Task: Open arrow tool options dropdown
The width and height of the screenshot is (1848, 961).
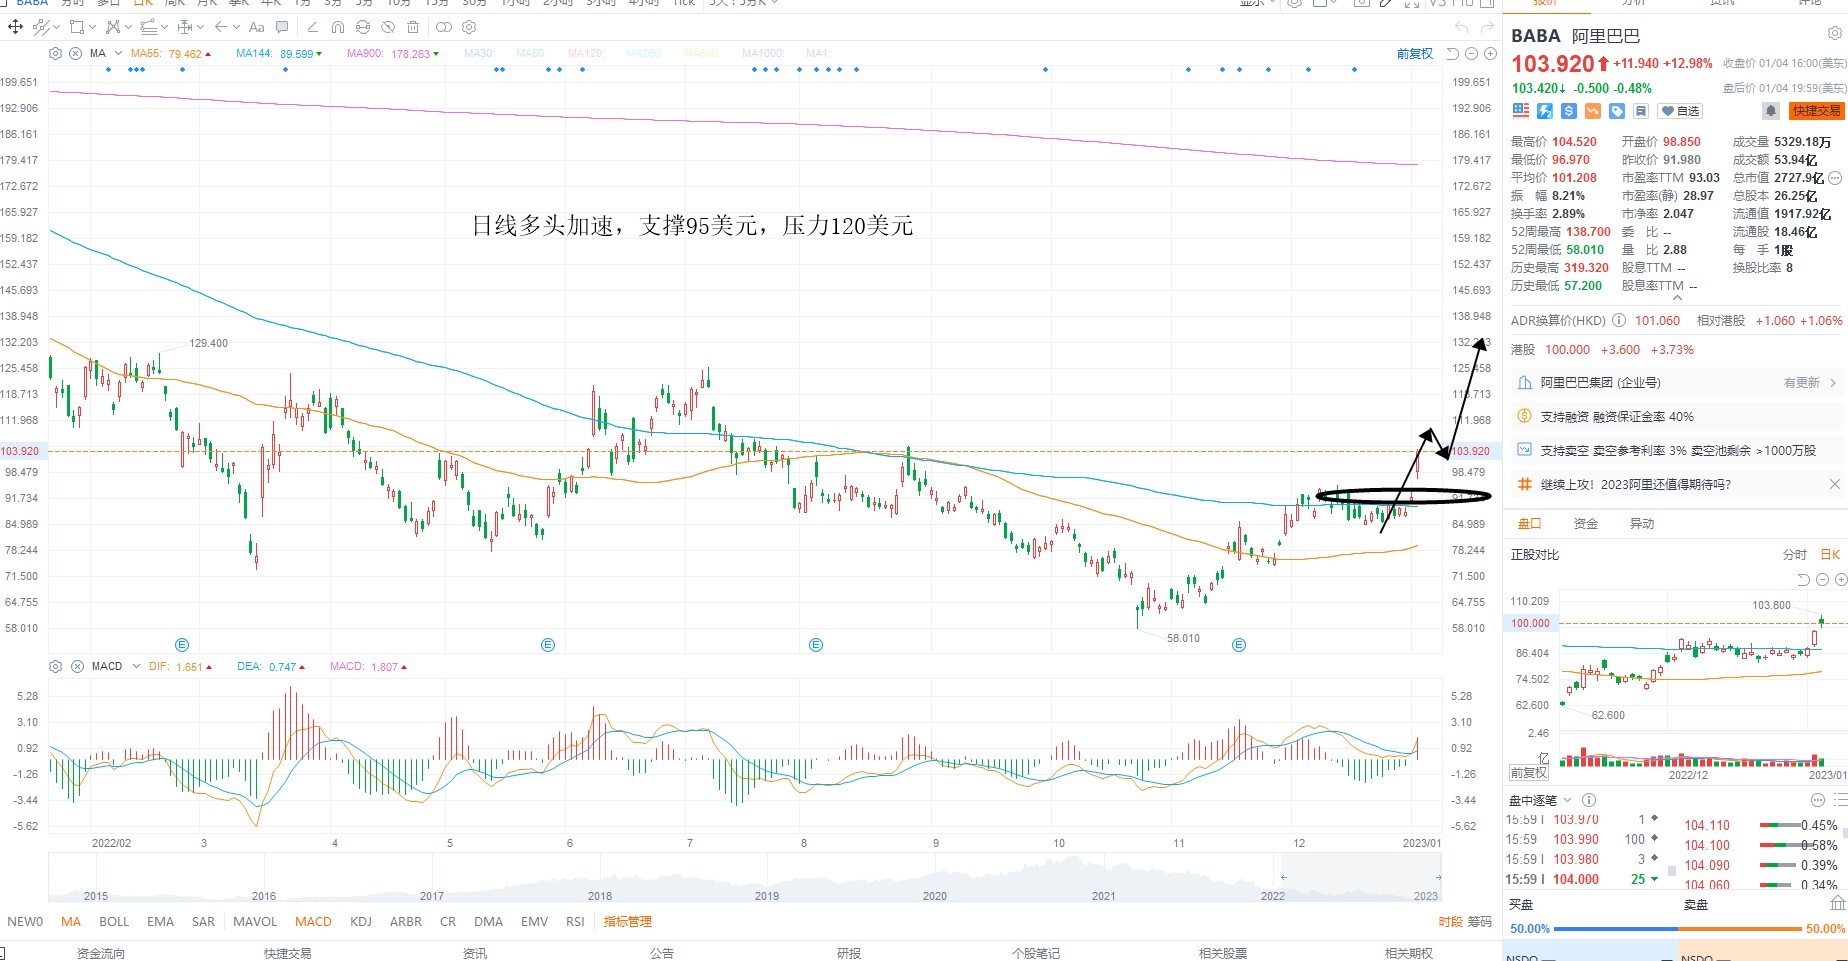Action: (x=236, y=27)
